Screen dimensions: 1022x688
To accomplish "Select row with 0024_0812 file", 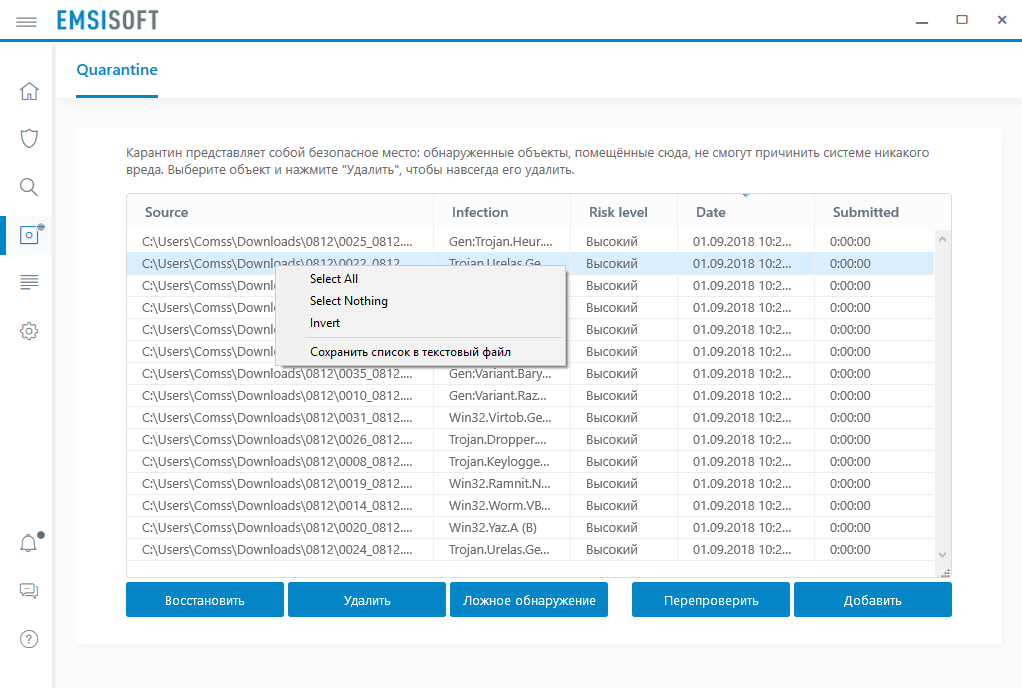I will (x=531, y=550).
